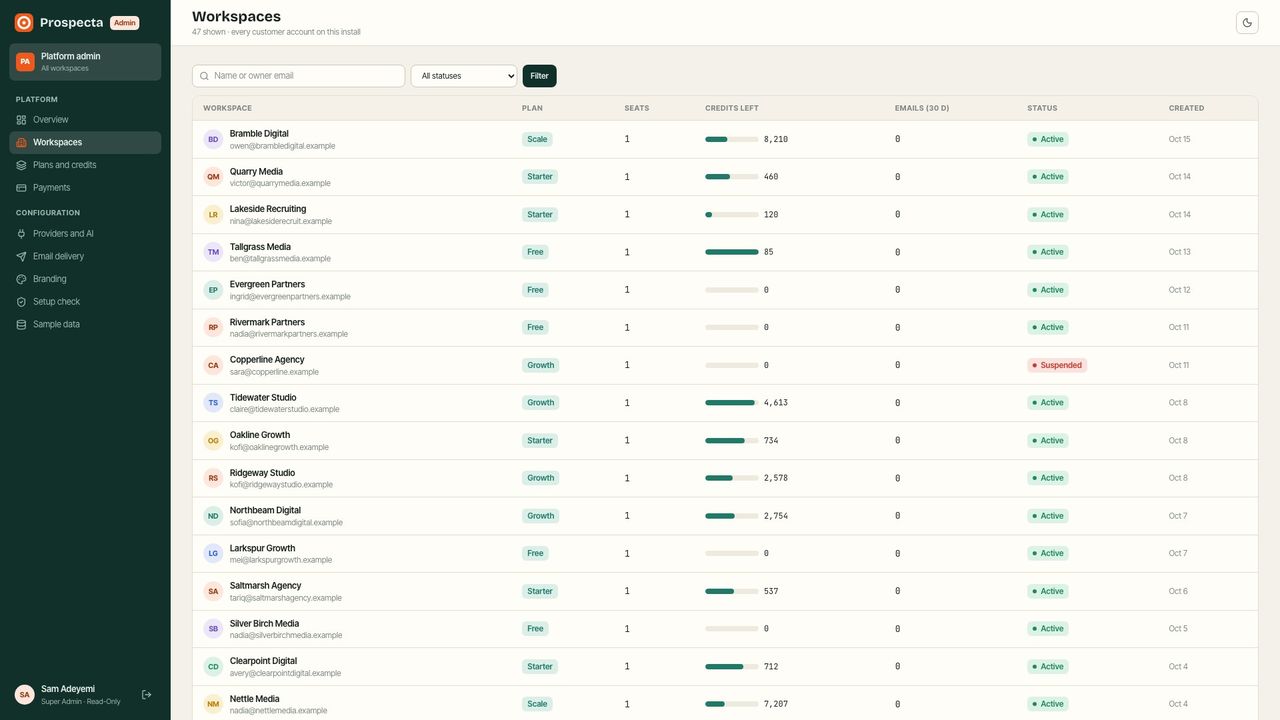This screenshot has height=720, width=1280.
Task: Click the Setup check shield icon
Action: tap(22, 302)
